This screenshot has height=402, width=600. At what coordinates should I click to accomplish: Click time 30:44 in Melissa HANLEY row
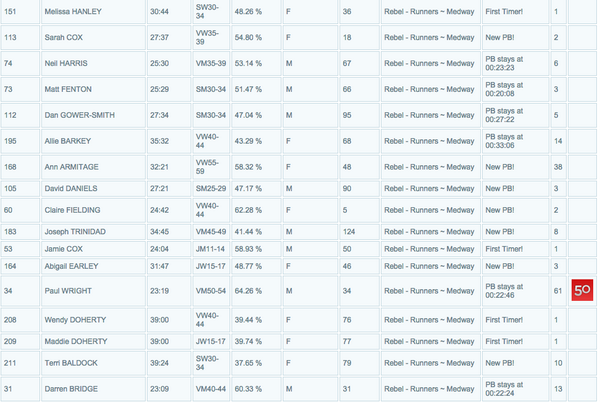click(x=160, y=11)
